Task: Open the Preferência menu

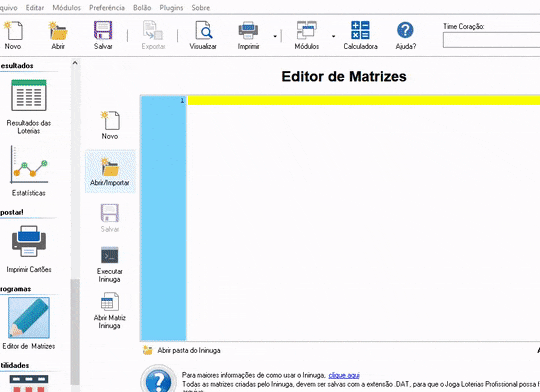Action: [x=107, y=8]
